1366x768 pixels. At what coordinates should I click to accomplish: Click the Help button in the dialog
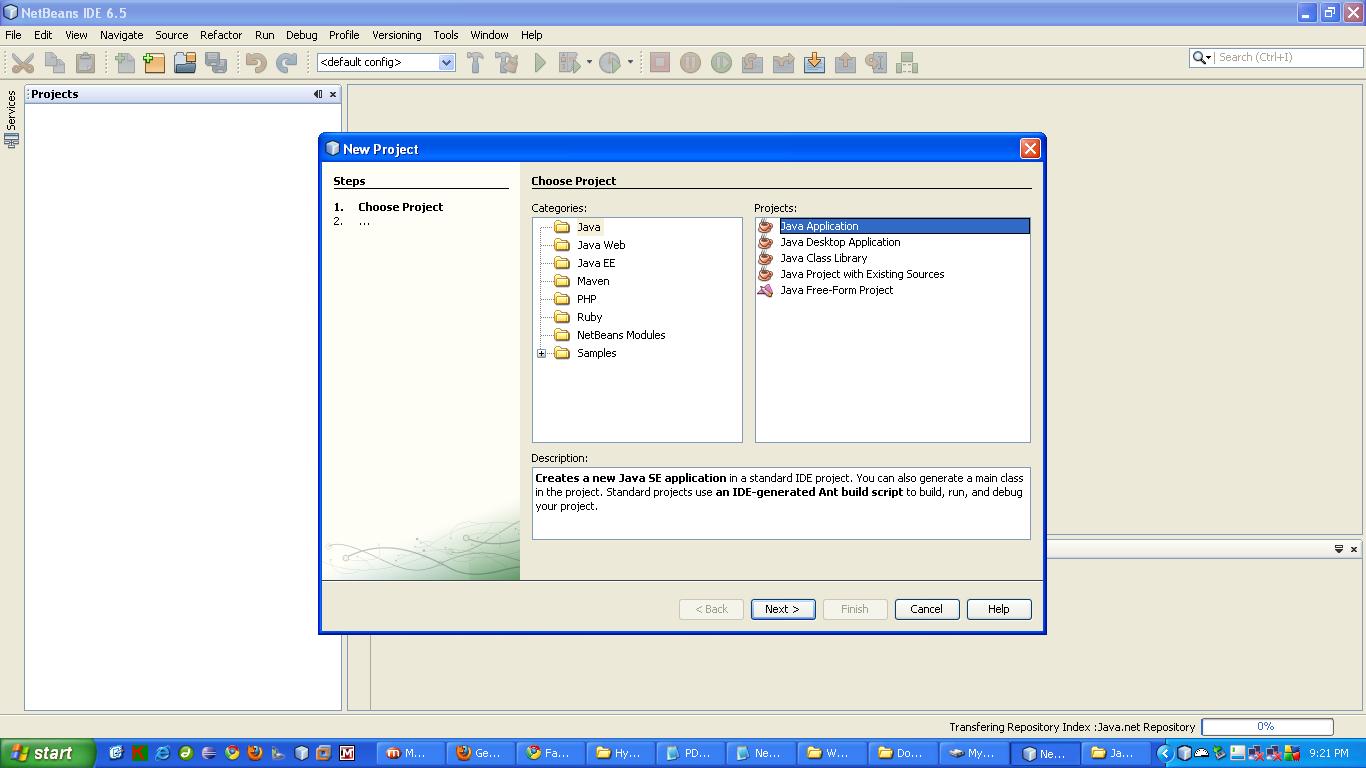(998, 609)
